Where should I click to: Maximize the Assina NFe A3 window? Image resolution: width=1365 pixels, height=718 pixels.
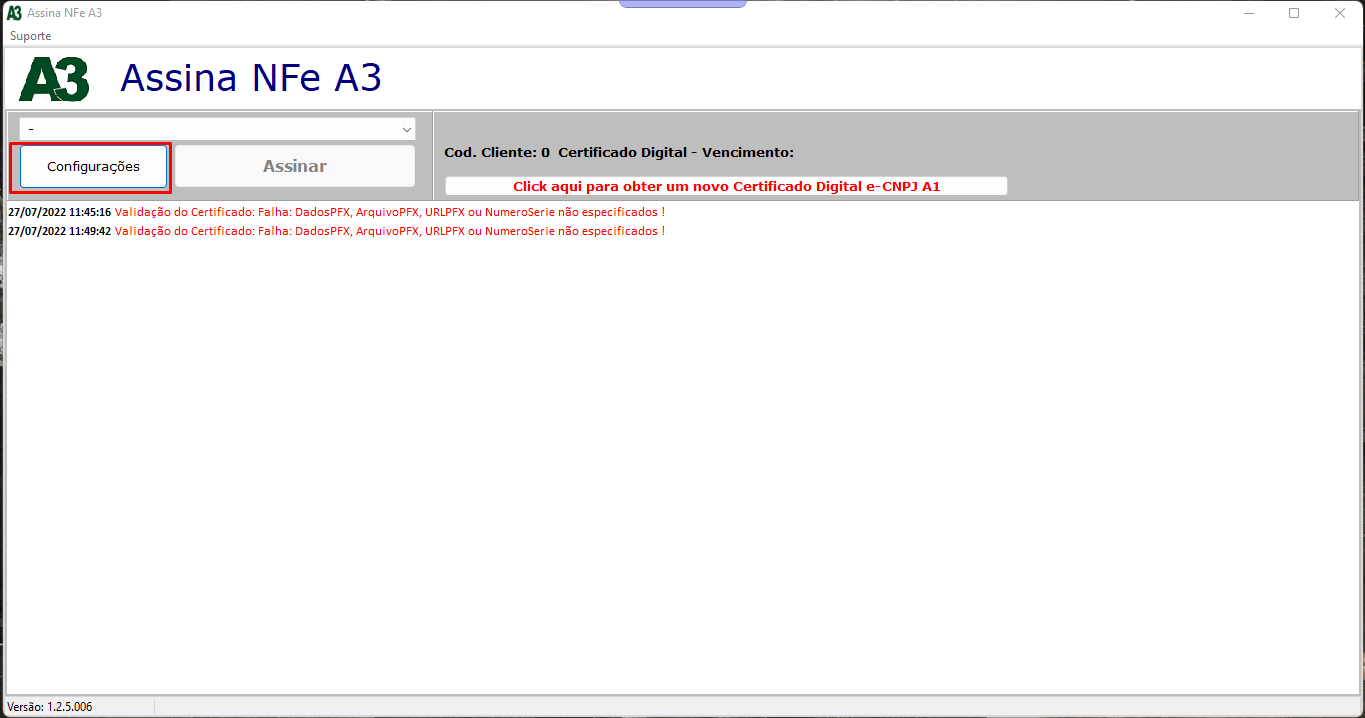(x=1294, y=13)
